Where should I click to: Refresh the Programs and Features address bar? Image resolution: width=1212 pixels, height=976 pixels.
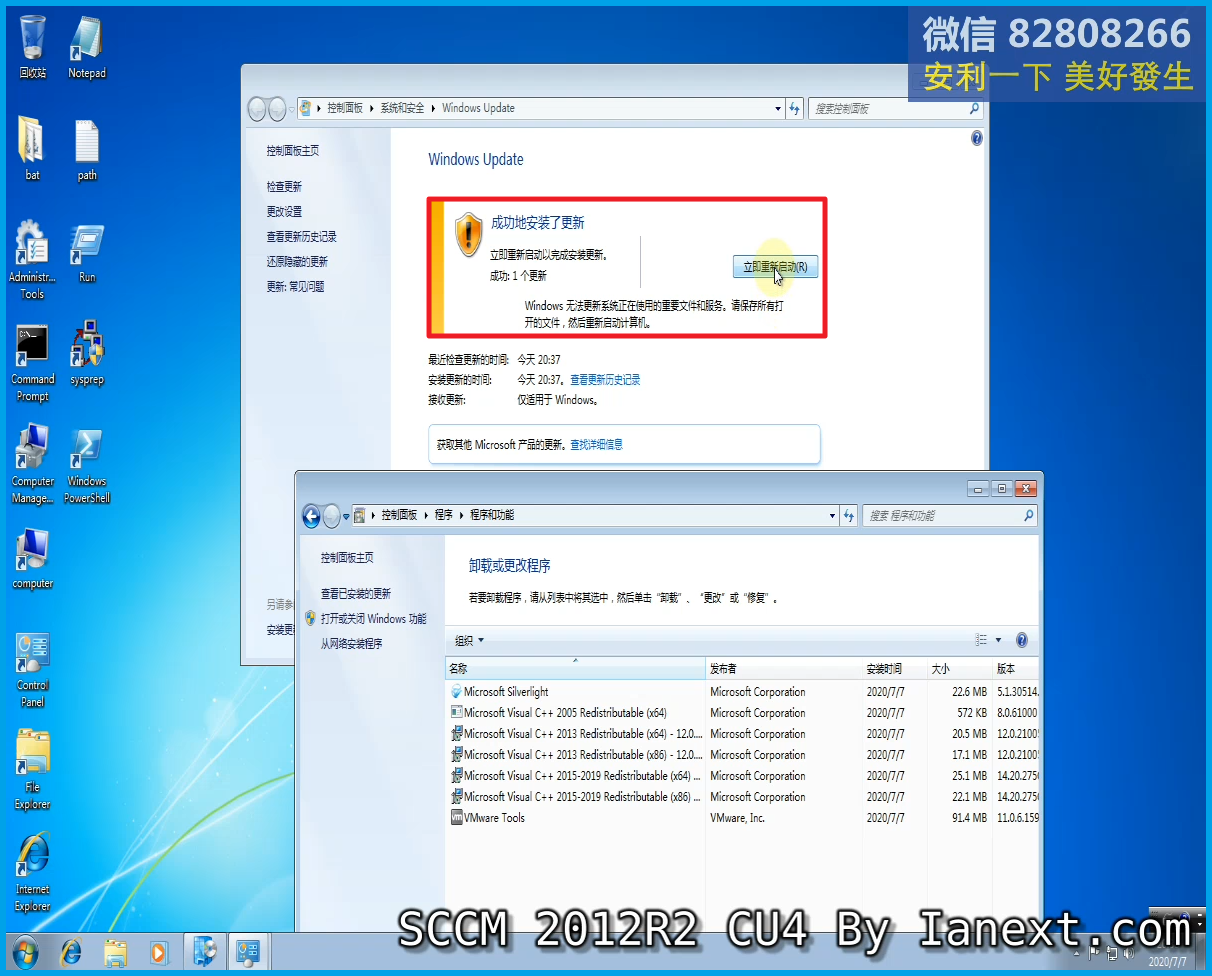(849, 515)
